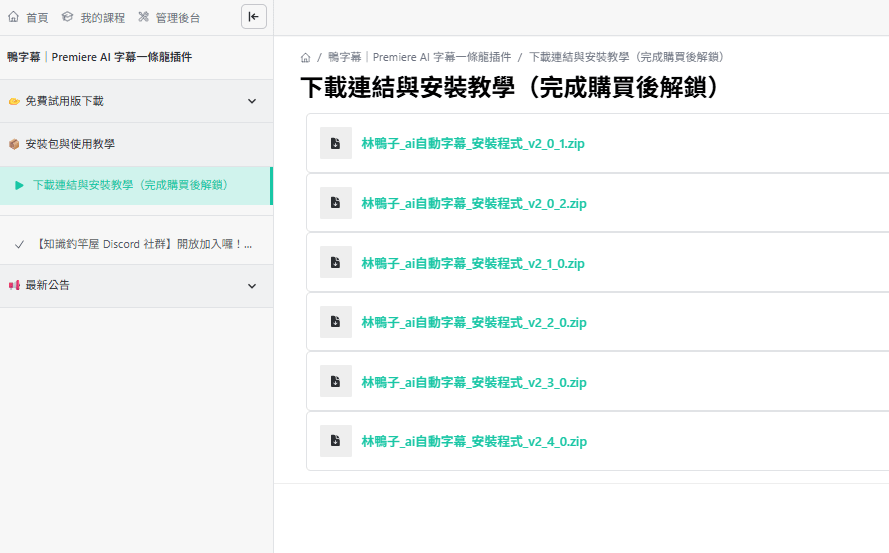Expand the 免費試用版下載 section chevron
This screenshot has height=553, width=889.
click(x=252, y=101)
